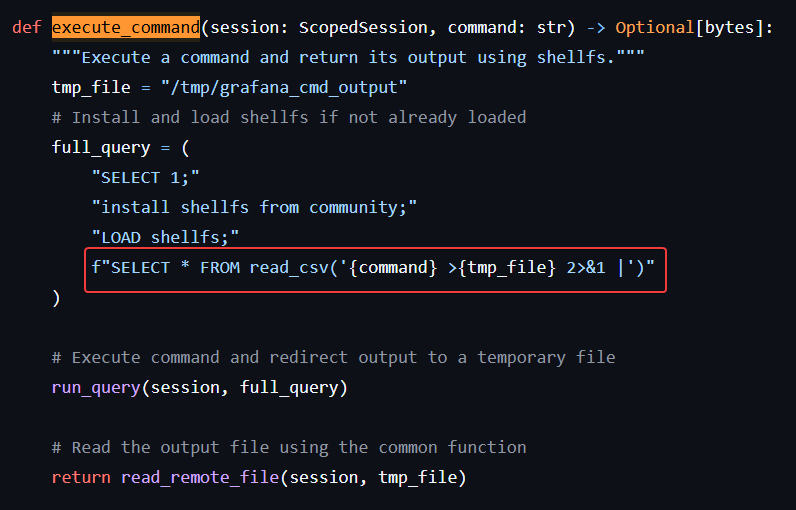Click the "/tmp/grafana_cmd_output" string
This screenshot has height=510, width=796.
(284, 87)
